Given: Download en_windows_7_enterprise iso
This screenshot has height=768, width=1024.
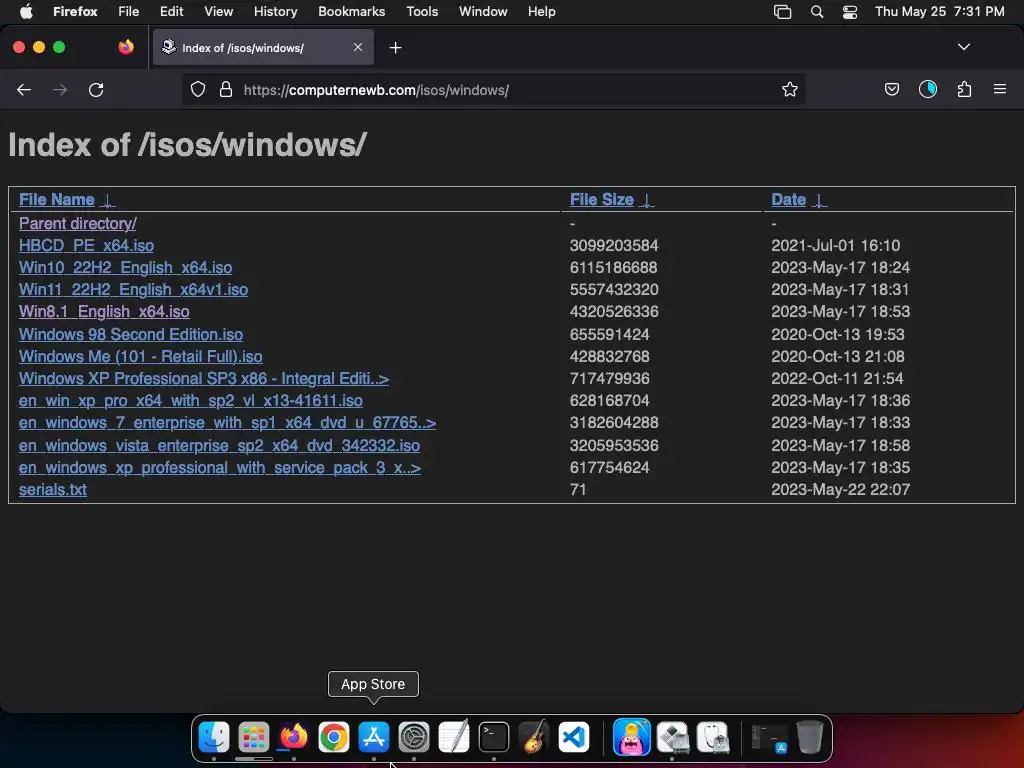Looking at the screenshot, I should pos(227,423).
